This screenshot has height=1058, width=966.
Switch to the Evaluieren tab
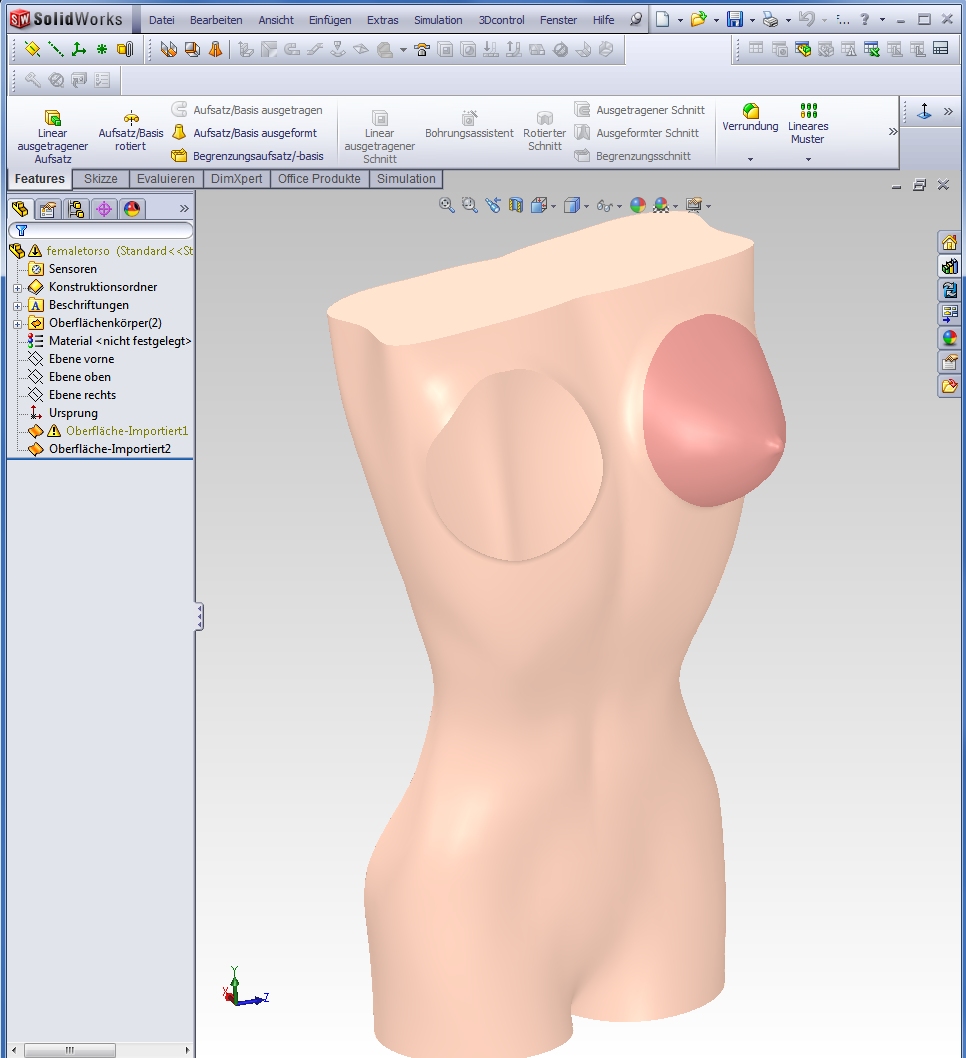(x=165, y=179)
